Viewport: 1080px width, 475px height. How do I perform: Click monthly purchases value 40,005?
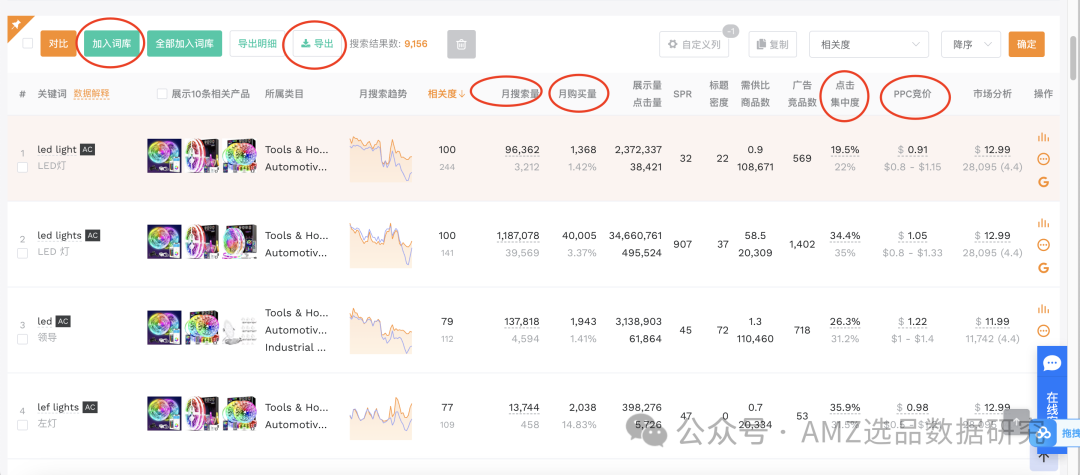(x=580, y=235)
